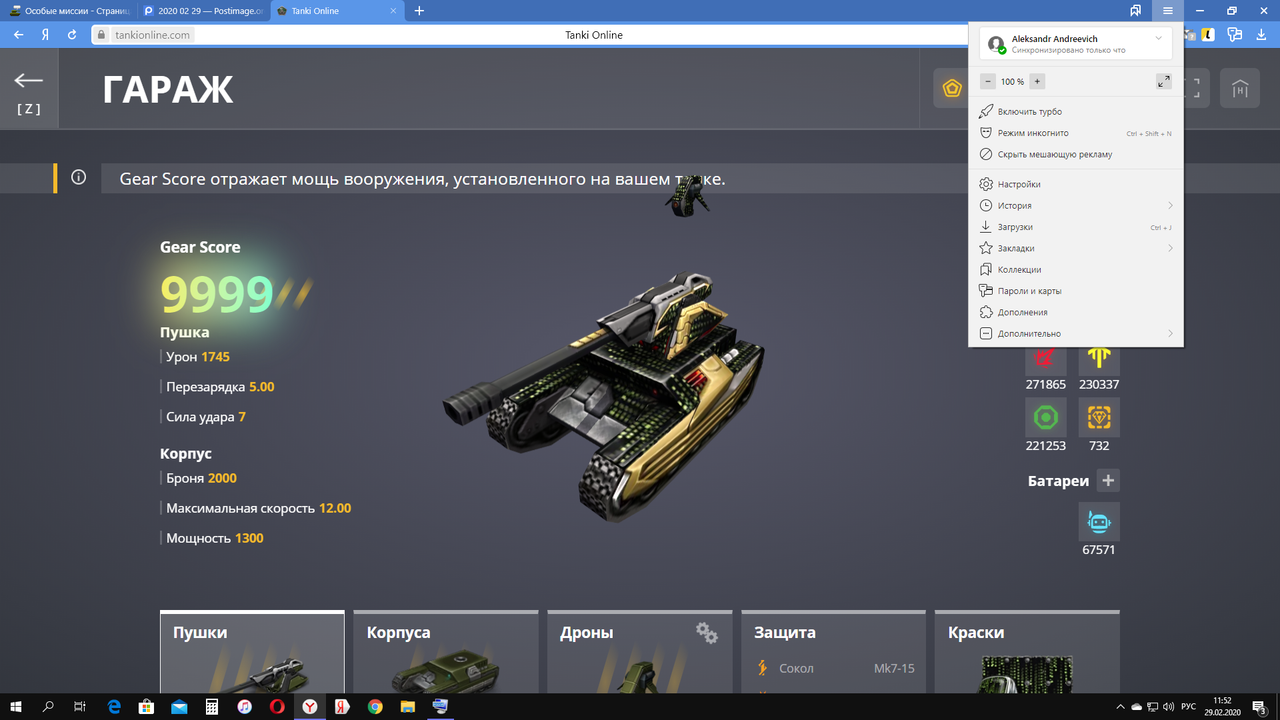The width and height of the screenshot is (1280, 720).
Task: Reload the page
Action: point(72,34)
